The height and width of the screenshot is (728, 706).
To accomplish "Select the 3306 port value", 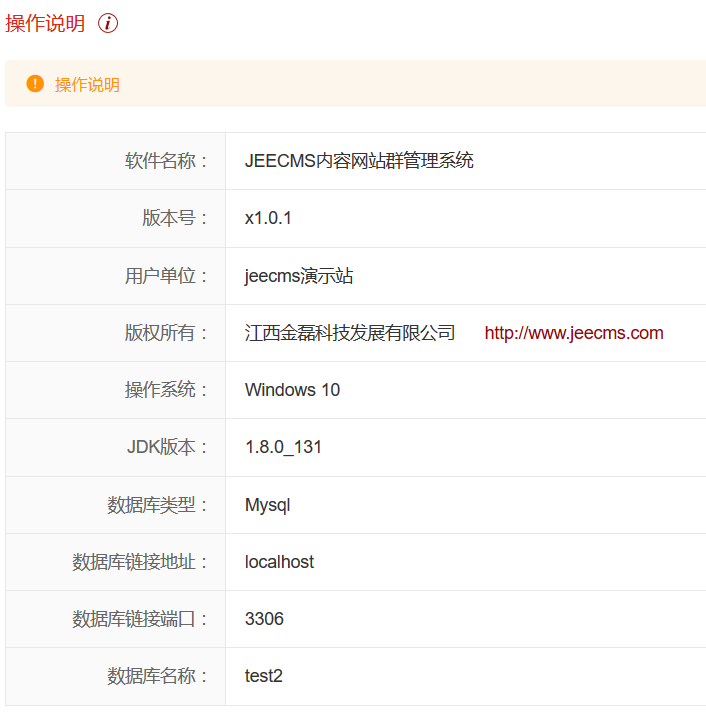I will [x=264, y=619].
